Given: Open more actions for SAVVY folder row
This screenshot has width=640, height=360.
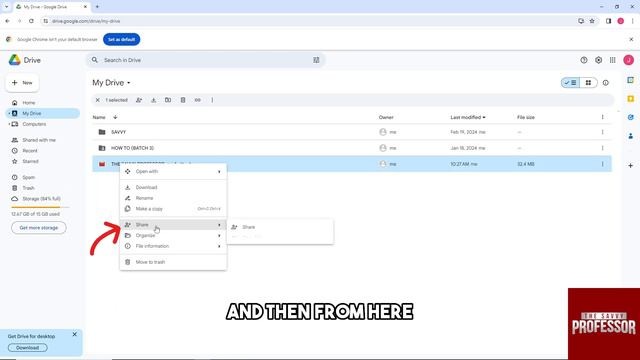Looking at the screenshot, I should (602, 132).
